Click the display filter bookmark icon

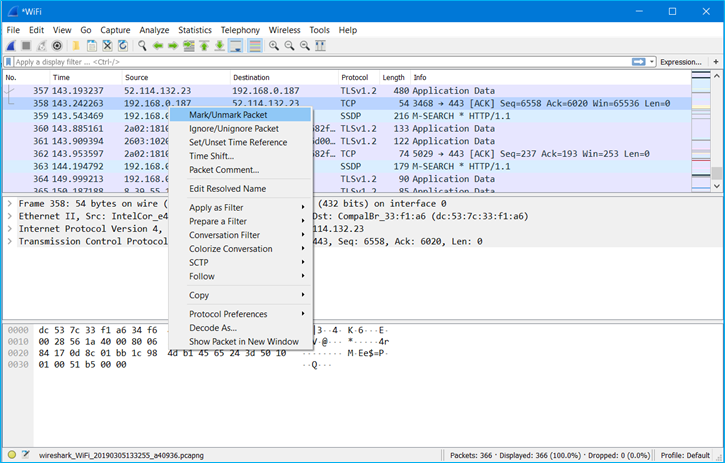pos(8,62)
